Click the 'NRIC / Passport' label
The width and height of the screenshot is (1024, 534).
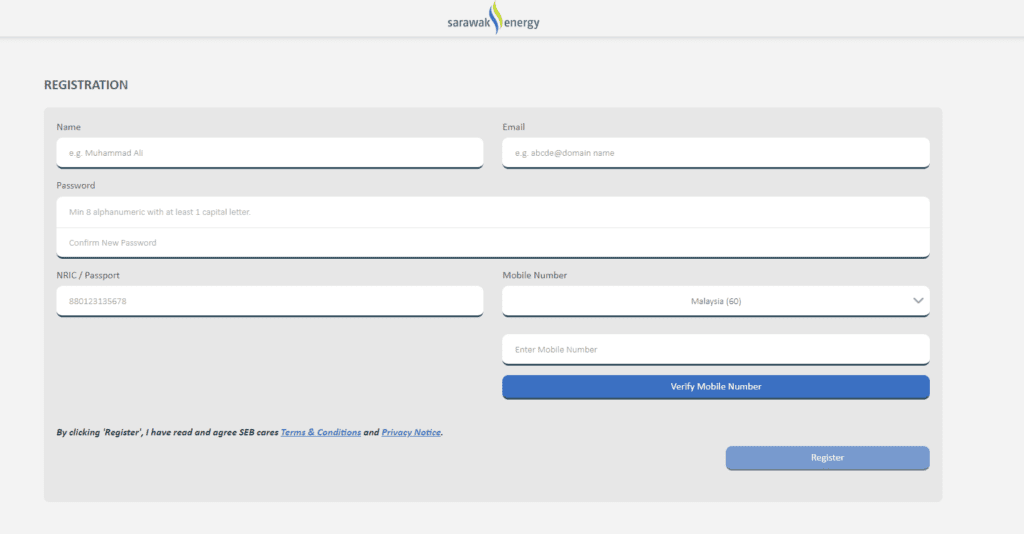pyautogui.click(x=88, y=275)
